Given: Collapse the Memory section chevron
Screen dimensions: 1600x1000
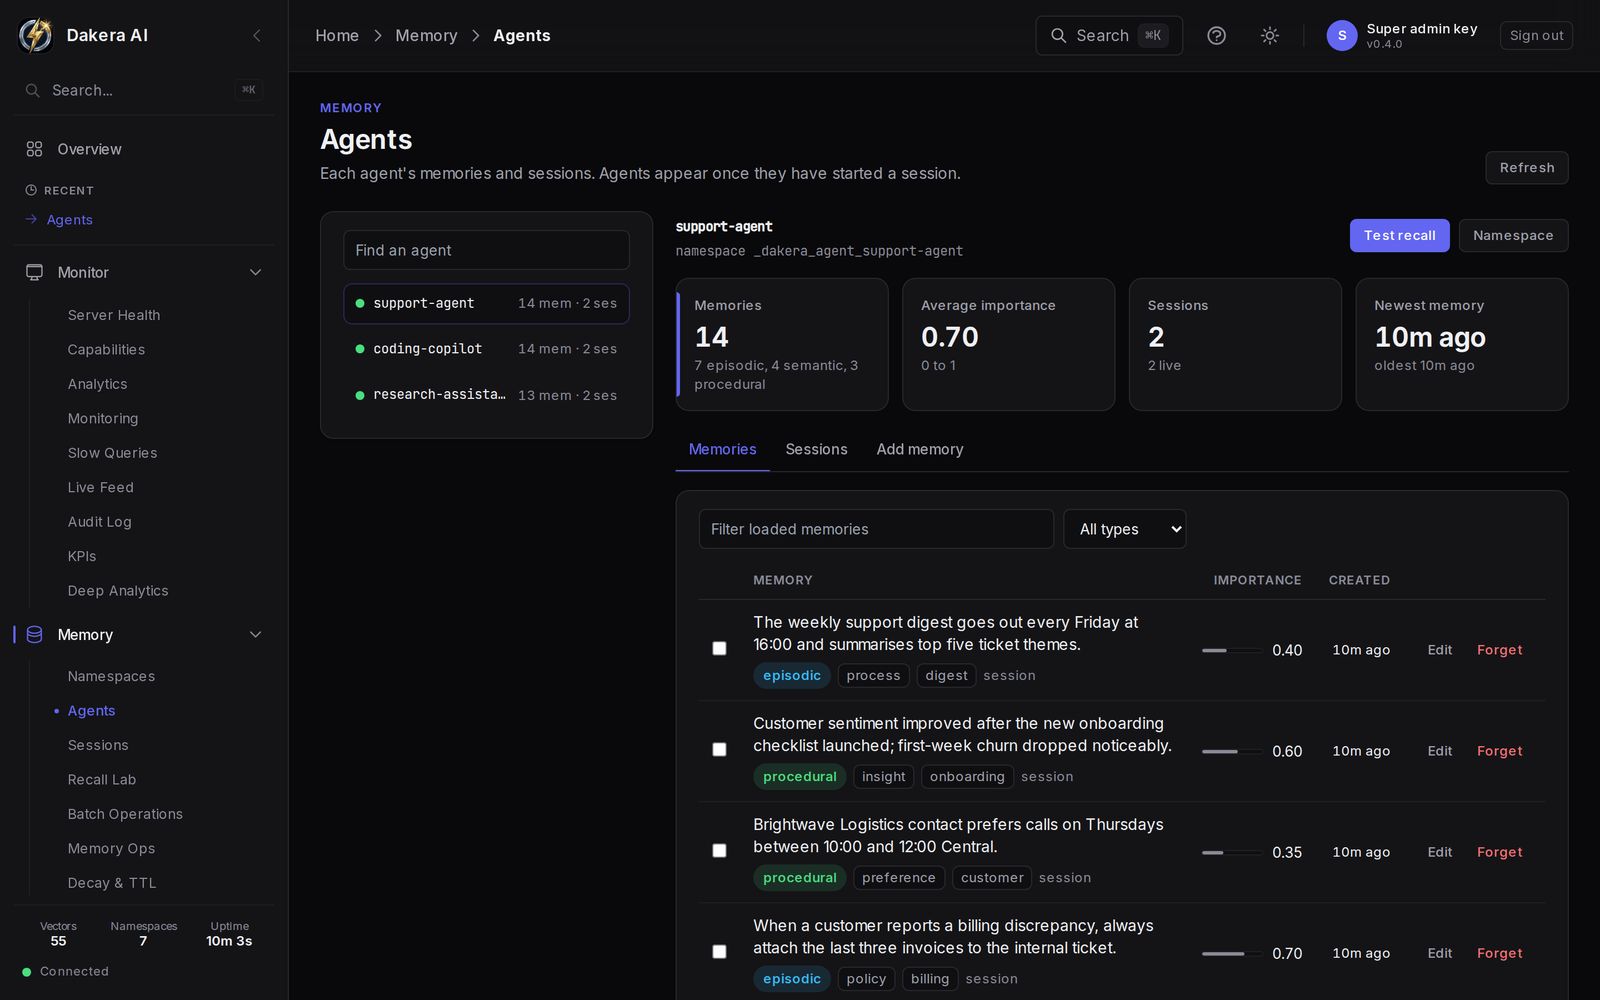Looking at the screenshot, I should tap(255, 634).
